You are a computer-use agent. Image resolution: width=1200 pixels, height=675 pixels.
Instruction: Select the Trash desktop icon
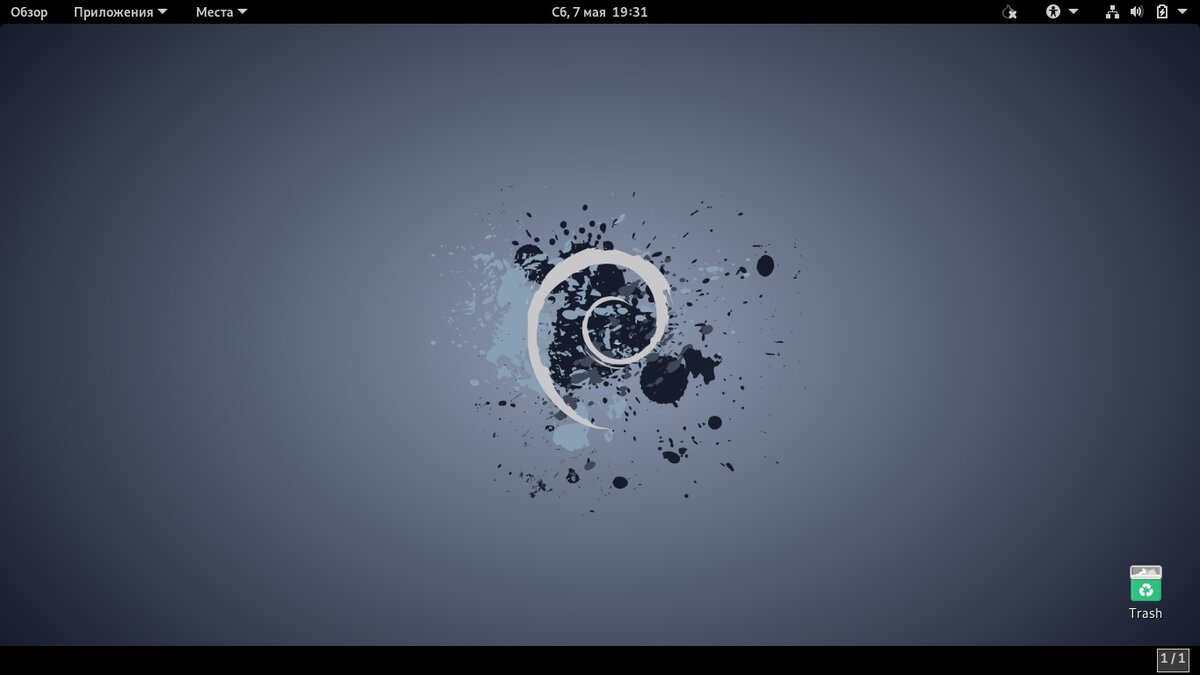(1146, 584)
